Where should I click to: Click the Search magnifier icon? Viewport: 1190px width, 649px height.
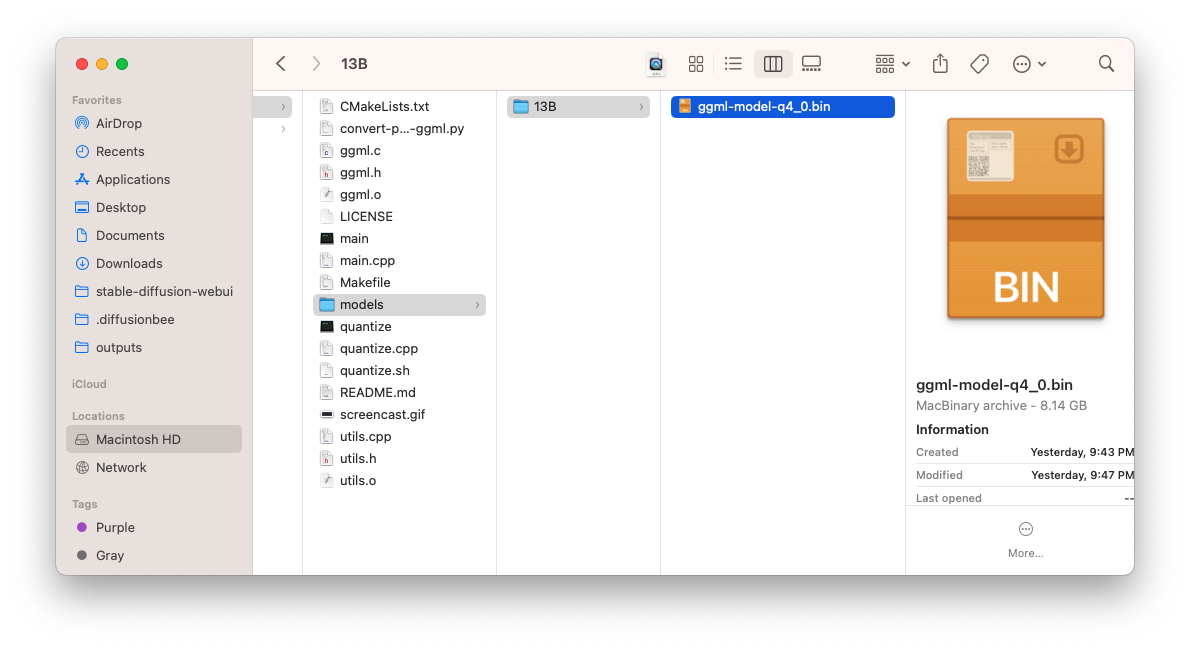tap(1106, 64)
